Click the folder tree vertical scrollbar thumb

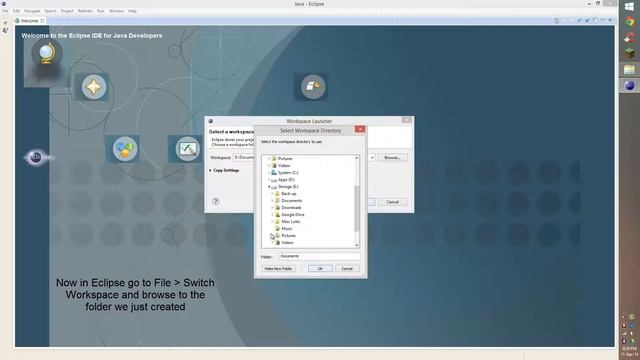(357, 208)
